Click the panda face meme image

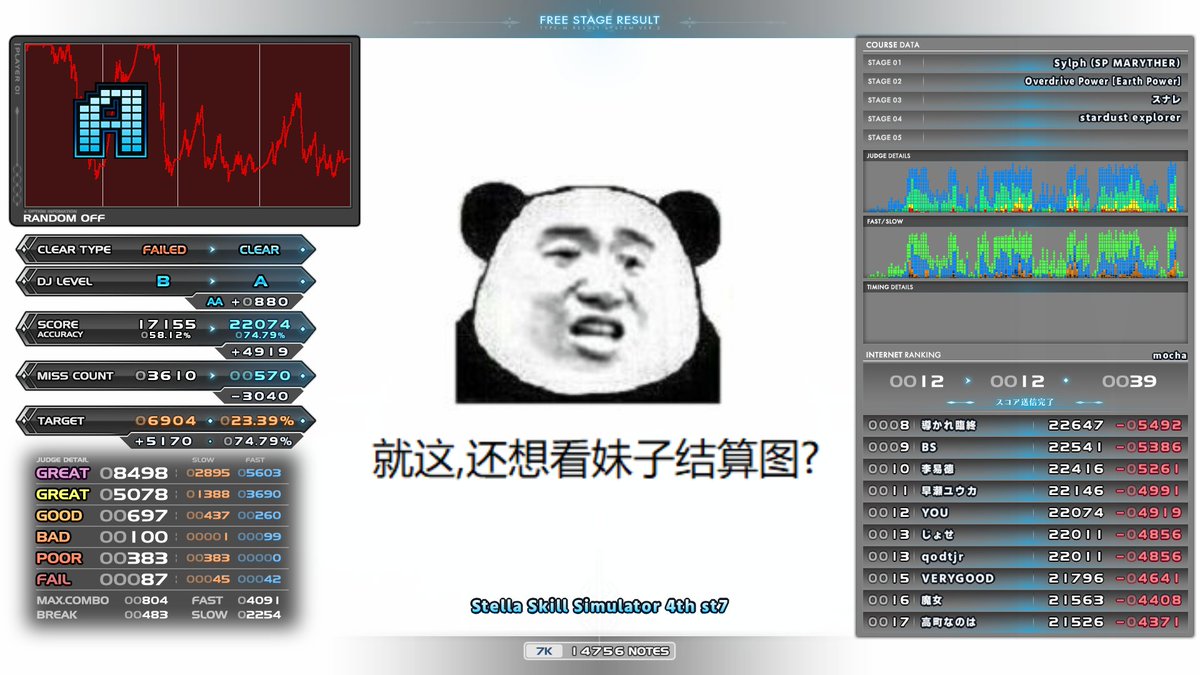coord(588,293)
